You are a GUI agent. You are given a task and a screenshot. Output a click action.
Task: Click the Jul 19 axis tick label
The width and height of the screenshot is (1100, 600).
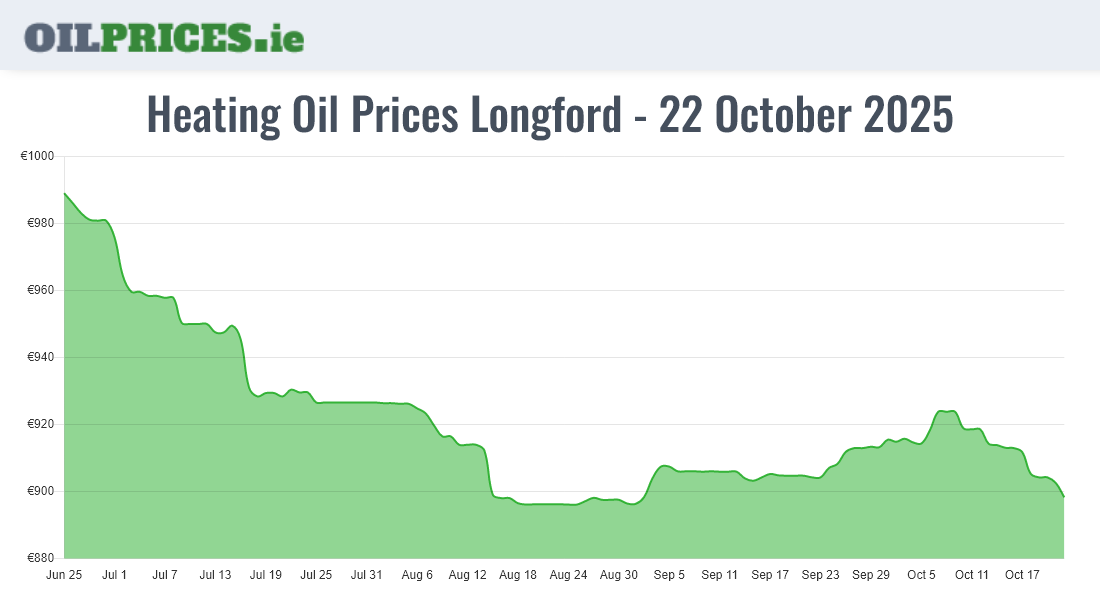click(x=266, y=575)
